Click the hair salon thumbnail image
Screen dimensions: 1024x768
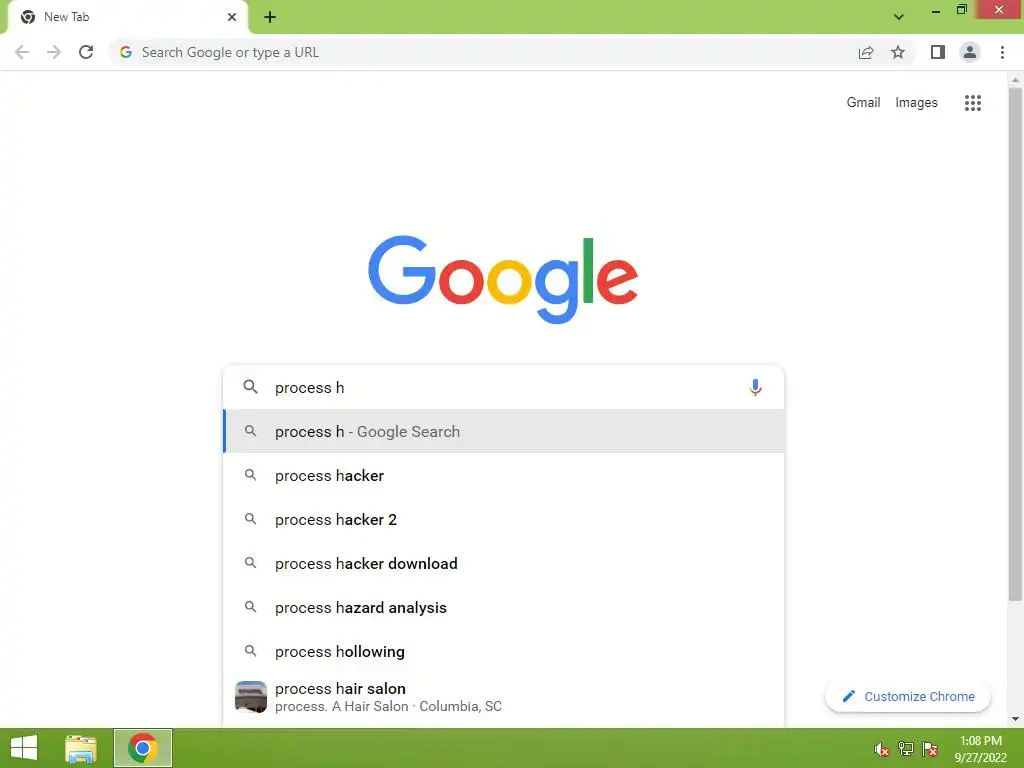(251, 697)
